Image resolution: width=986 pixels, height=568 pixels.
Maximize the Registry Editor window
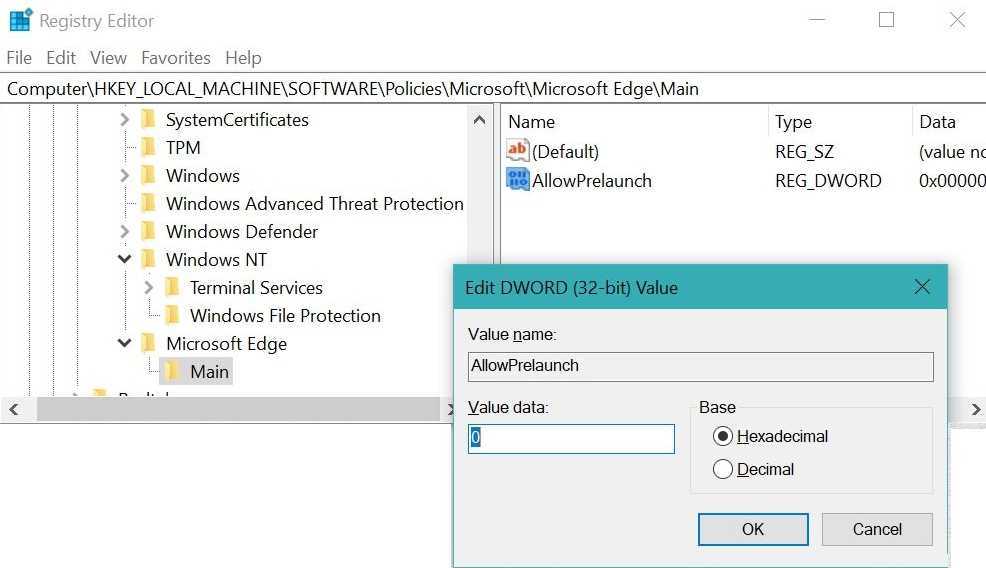click(887, 19)
